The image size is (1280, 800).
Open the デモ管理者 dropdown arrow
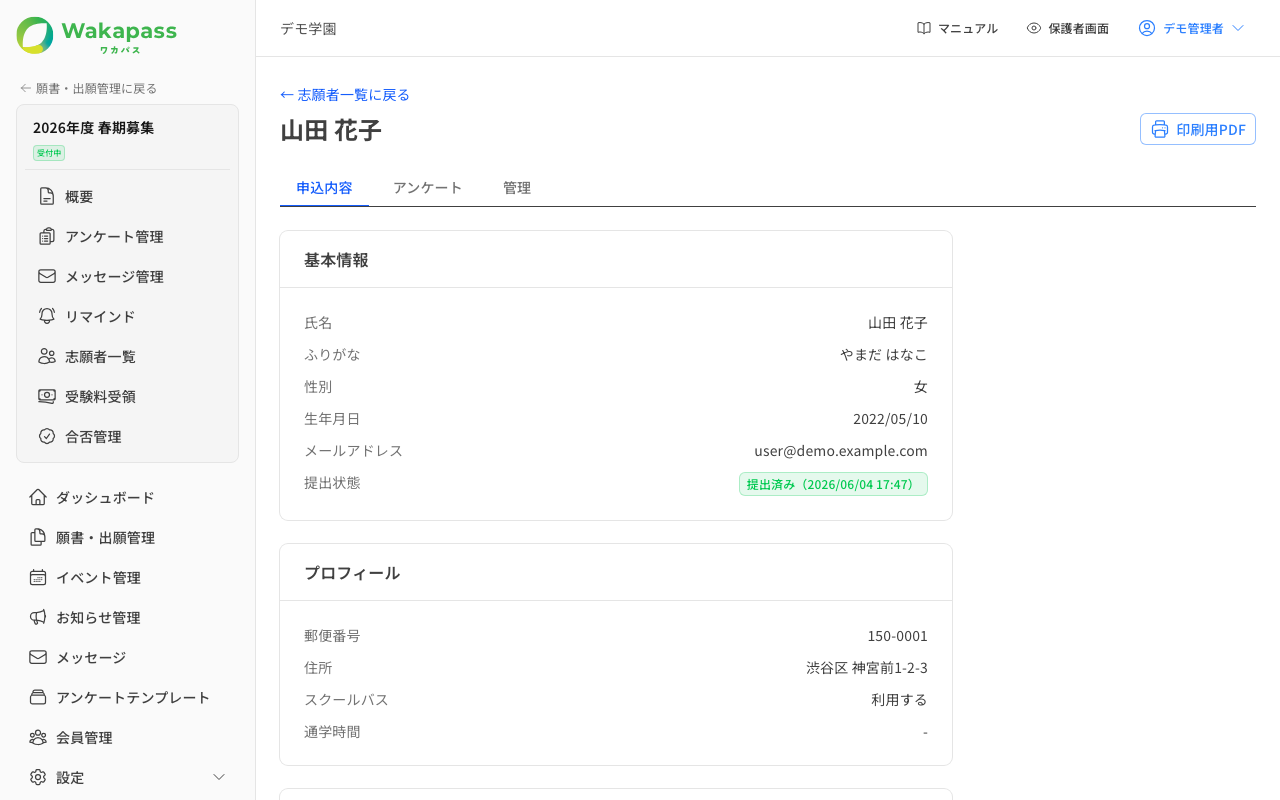click(x=1238, y=28)
